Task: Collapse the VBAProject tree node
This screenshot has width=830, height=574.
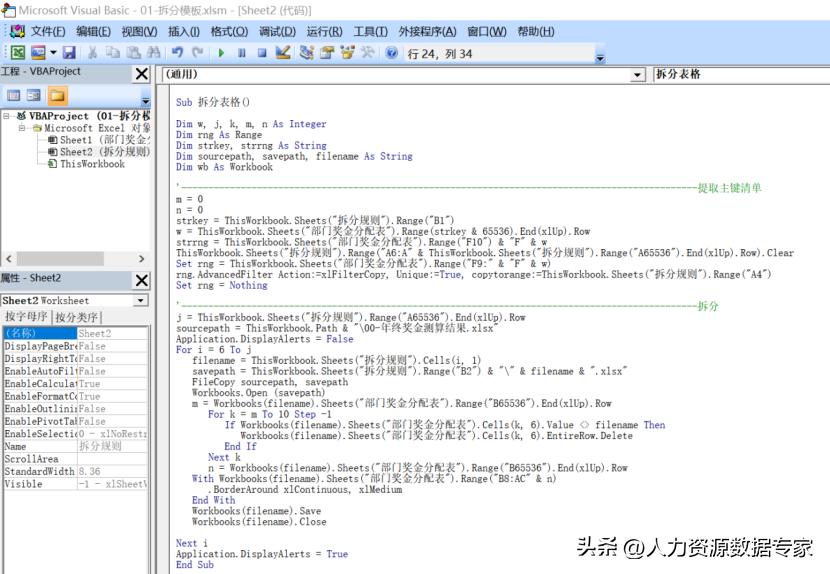Action: click(6, 116)
